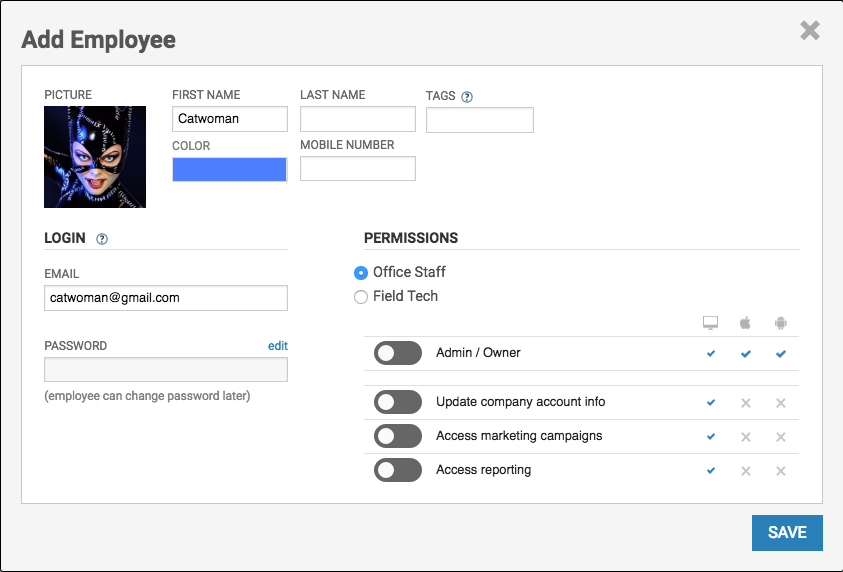The image size is (843, 572).
Task: Click the Login help question mark icon
Action: point(102,239)
